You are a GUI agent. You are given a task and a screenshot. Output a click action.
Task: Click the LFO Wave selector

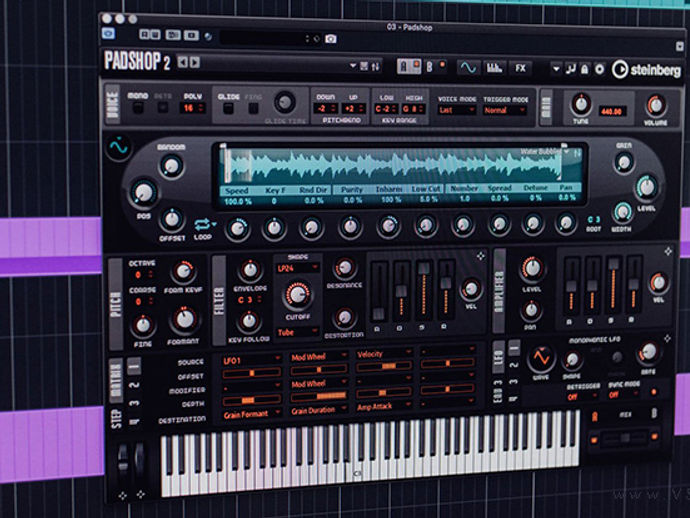click(541, 358)
